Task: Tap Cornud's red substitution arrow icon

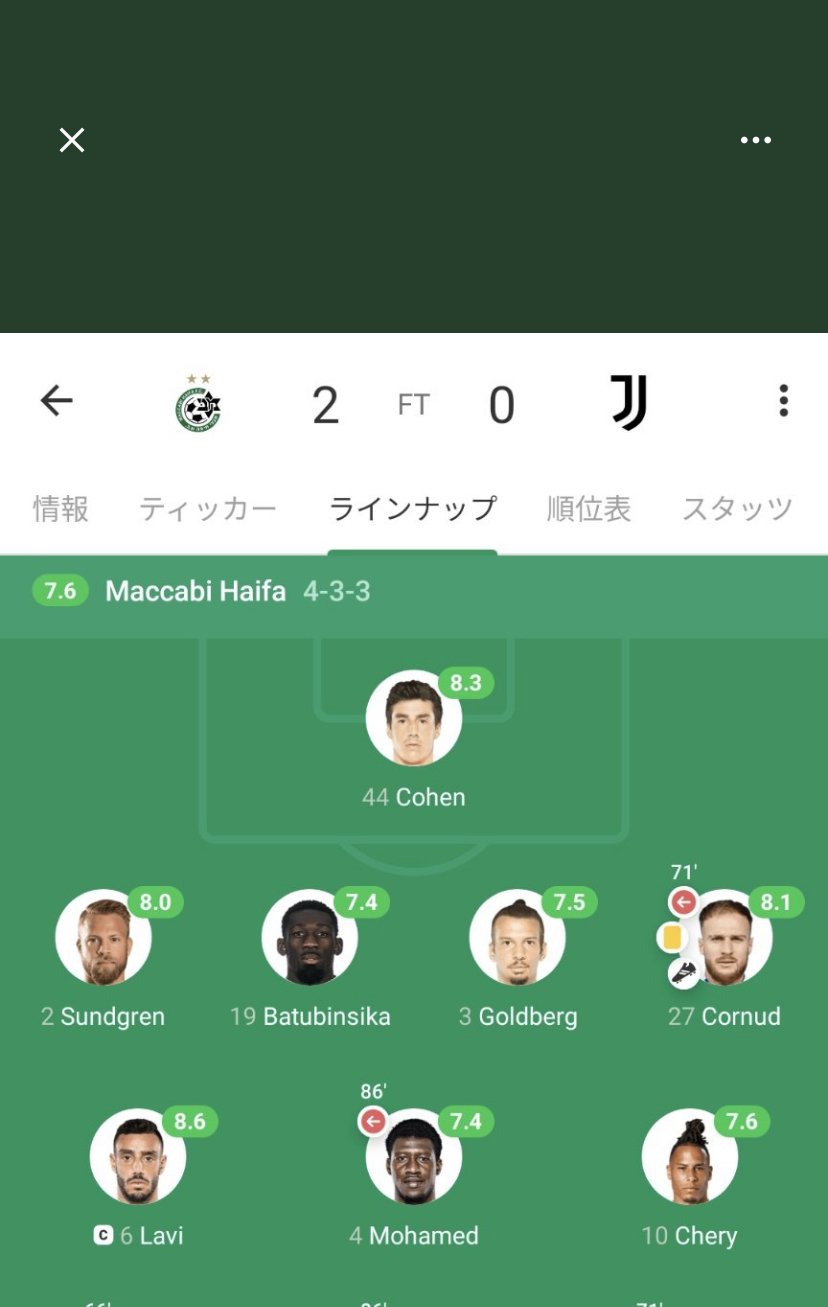Action: point(683,903)
